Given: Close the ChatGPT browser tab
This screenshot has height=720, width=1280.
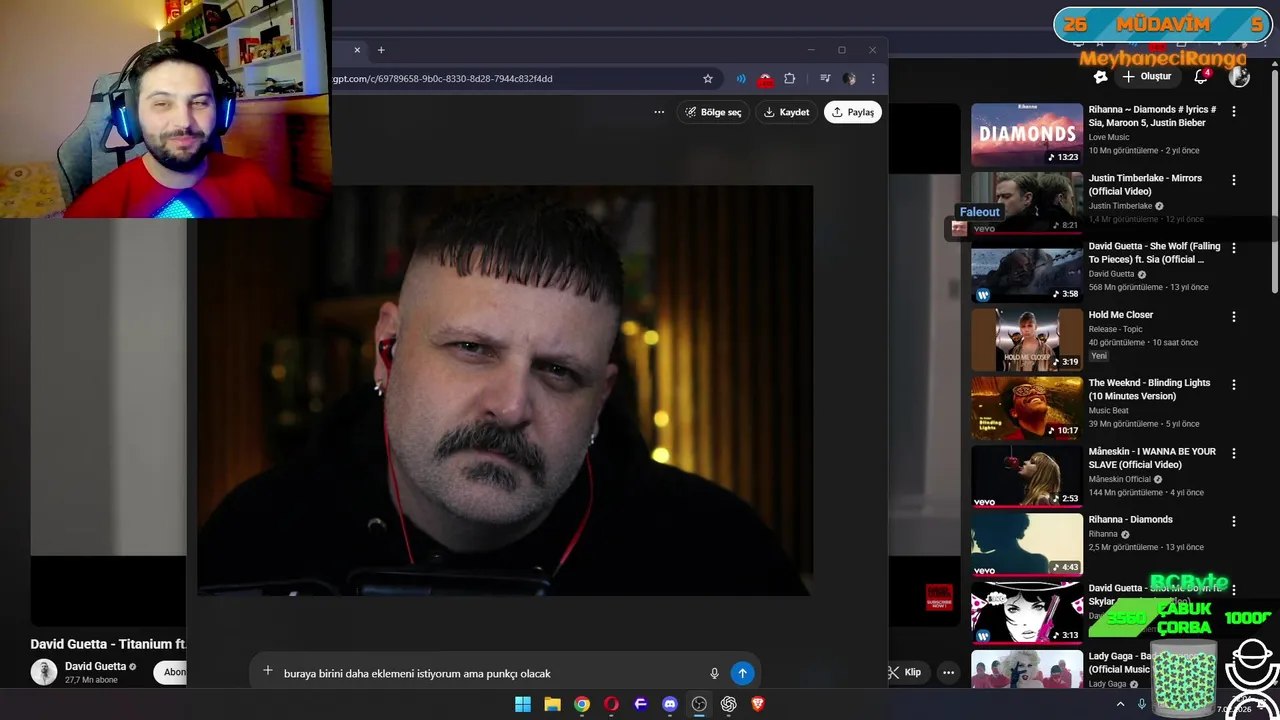Looking at the screenshot, I should tap(357, 50).
